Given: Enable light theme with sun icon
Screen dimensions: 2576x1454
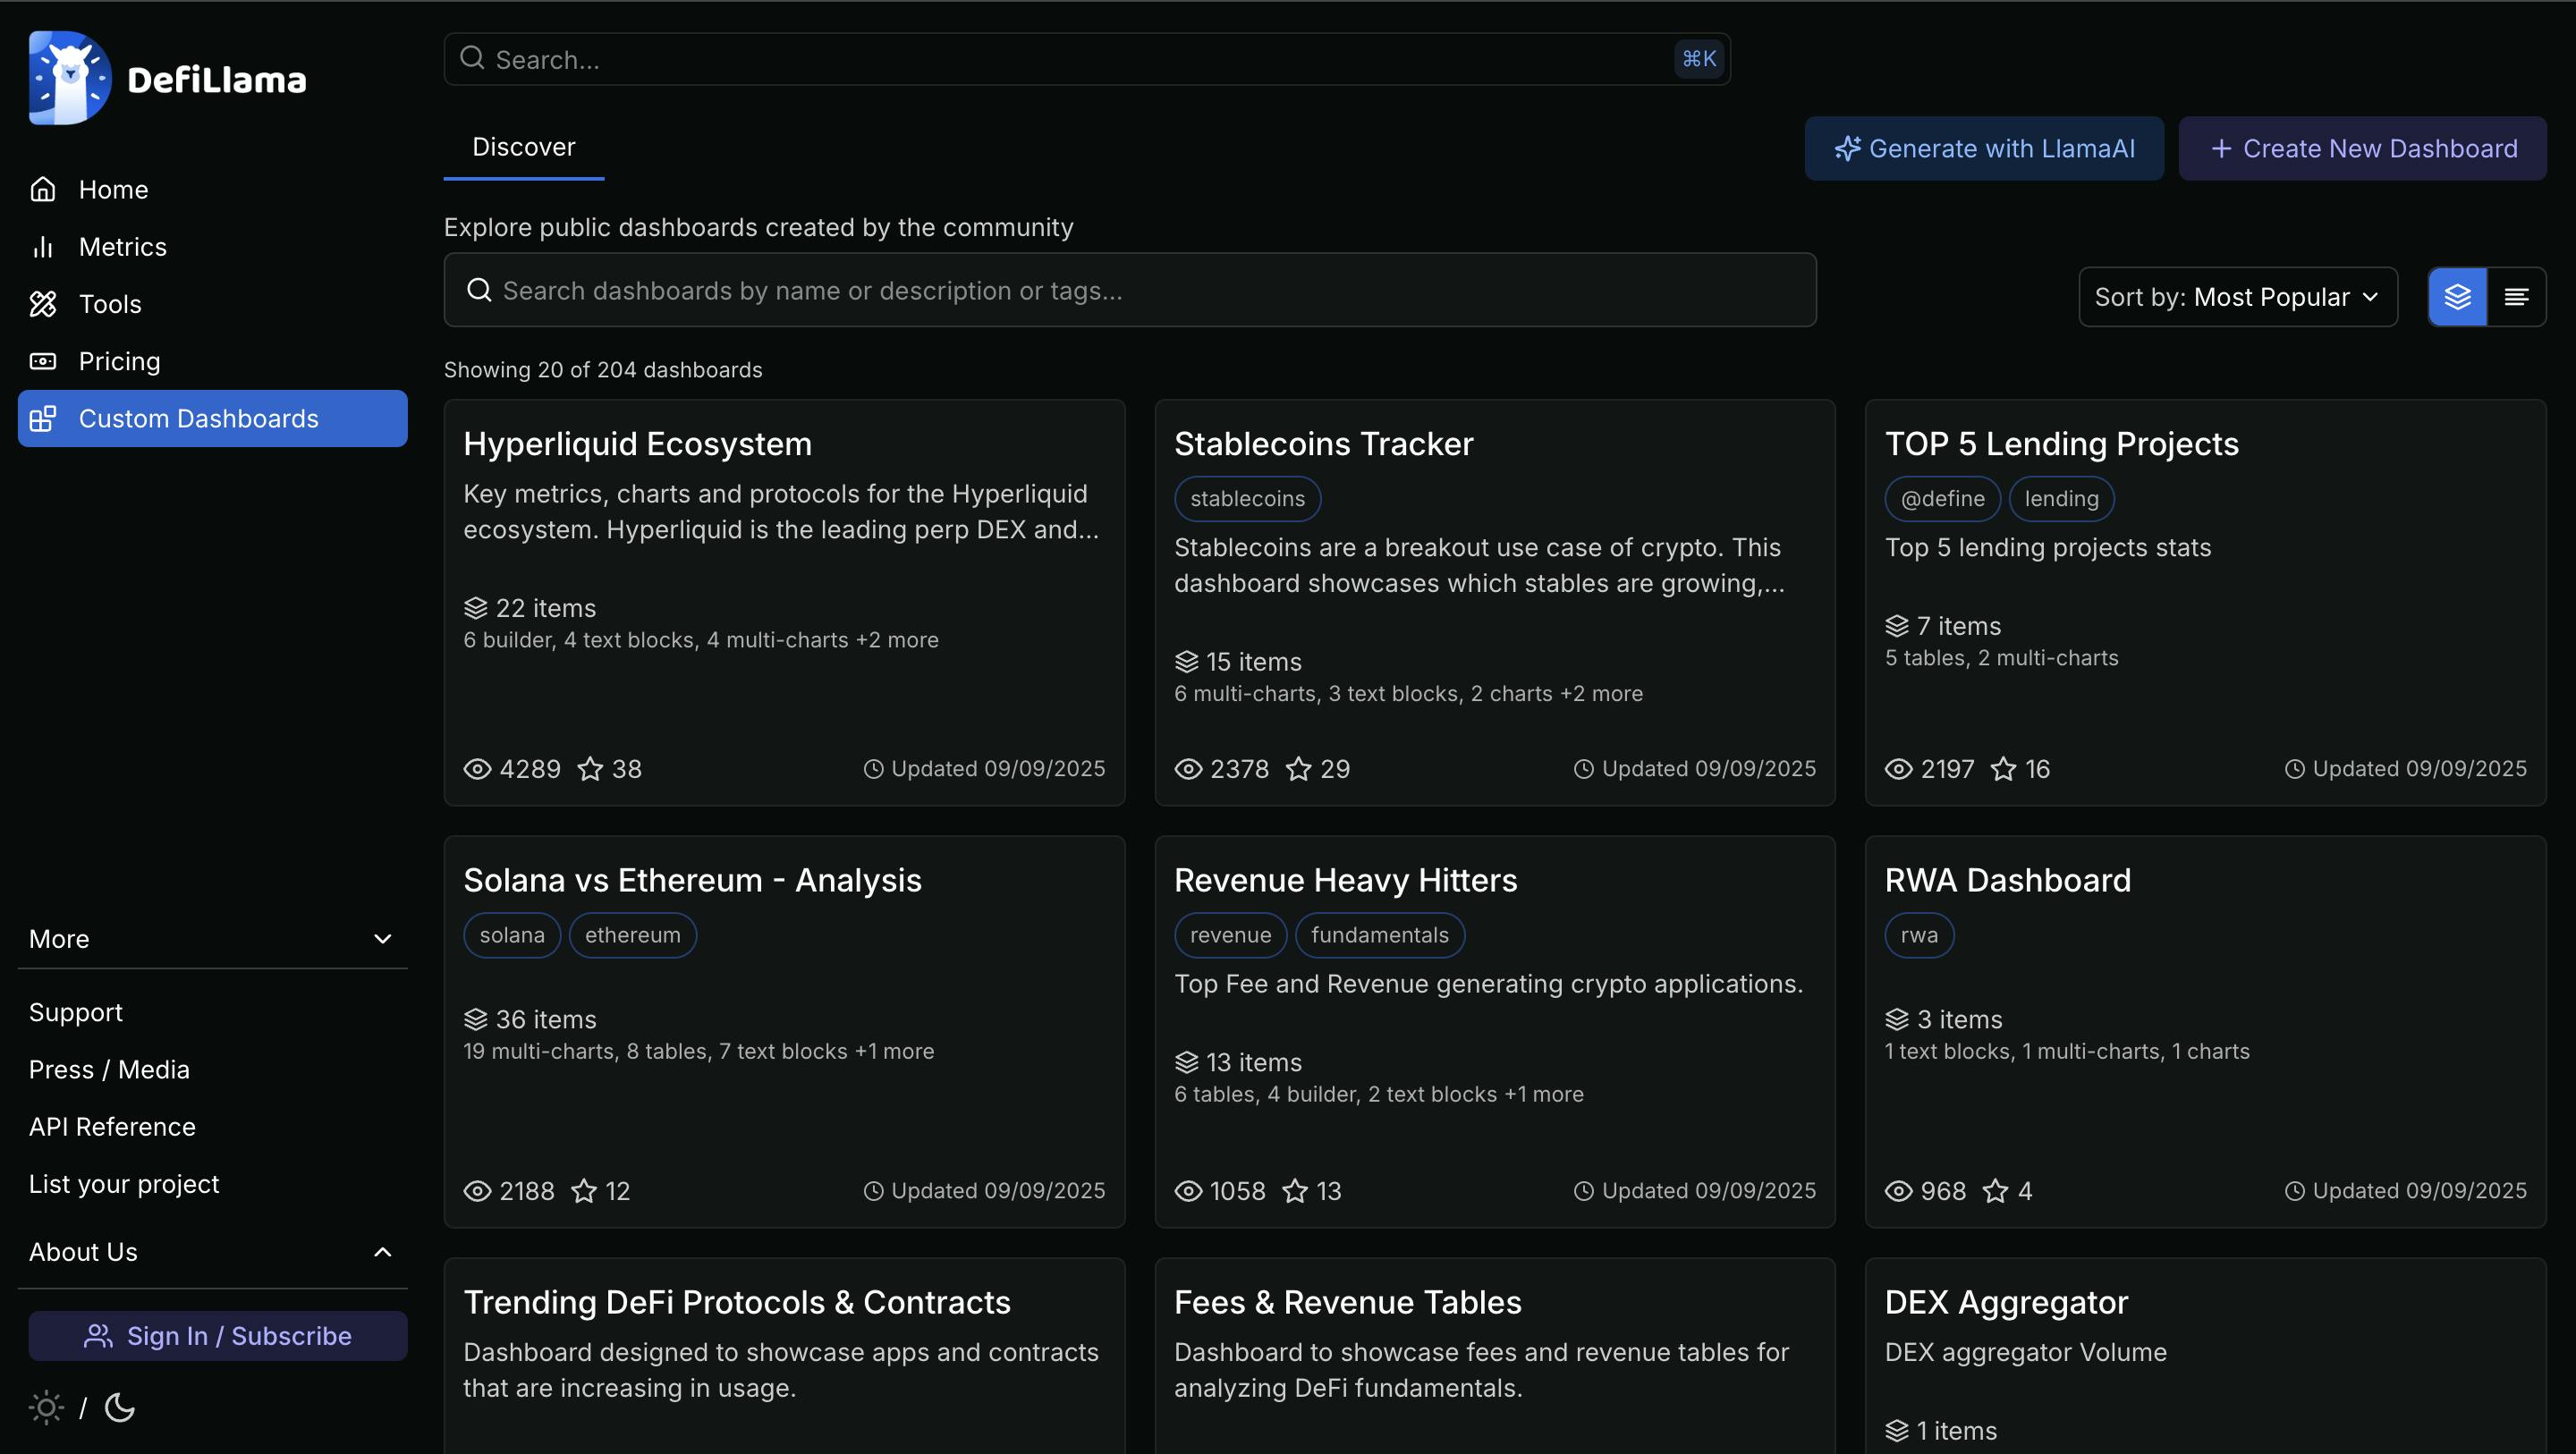Looking at the screenshot, I should pos(46,1408).
